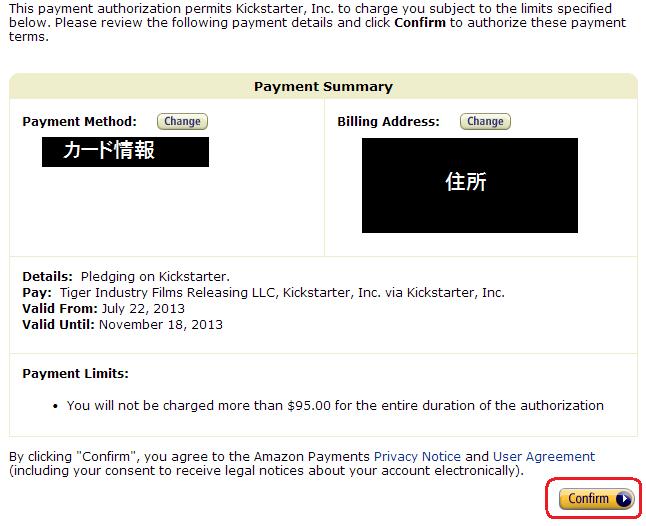Click the Billing Address label
The width and height of the screenshot is (646, 526).
[388, 122]
